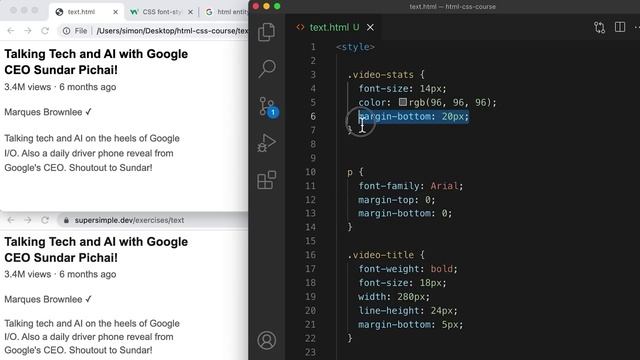Reload the supersimple.dev page
640x360 pixels.
tap(45, 220)
